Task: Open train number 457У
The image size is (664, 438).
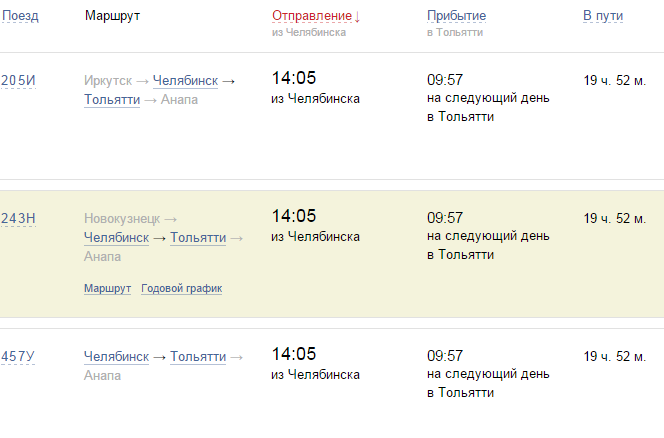Action: pyautogui.click(x=18, y=356)
